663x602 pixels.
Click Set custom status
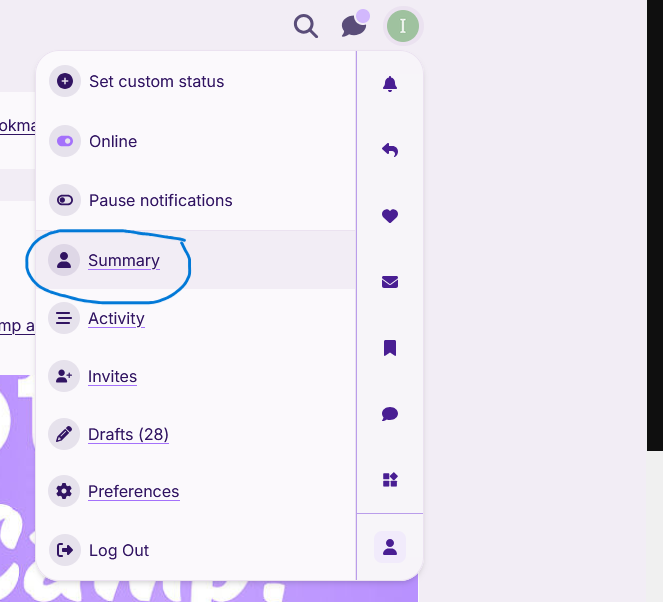(196, 81)
